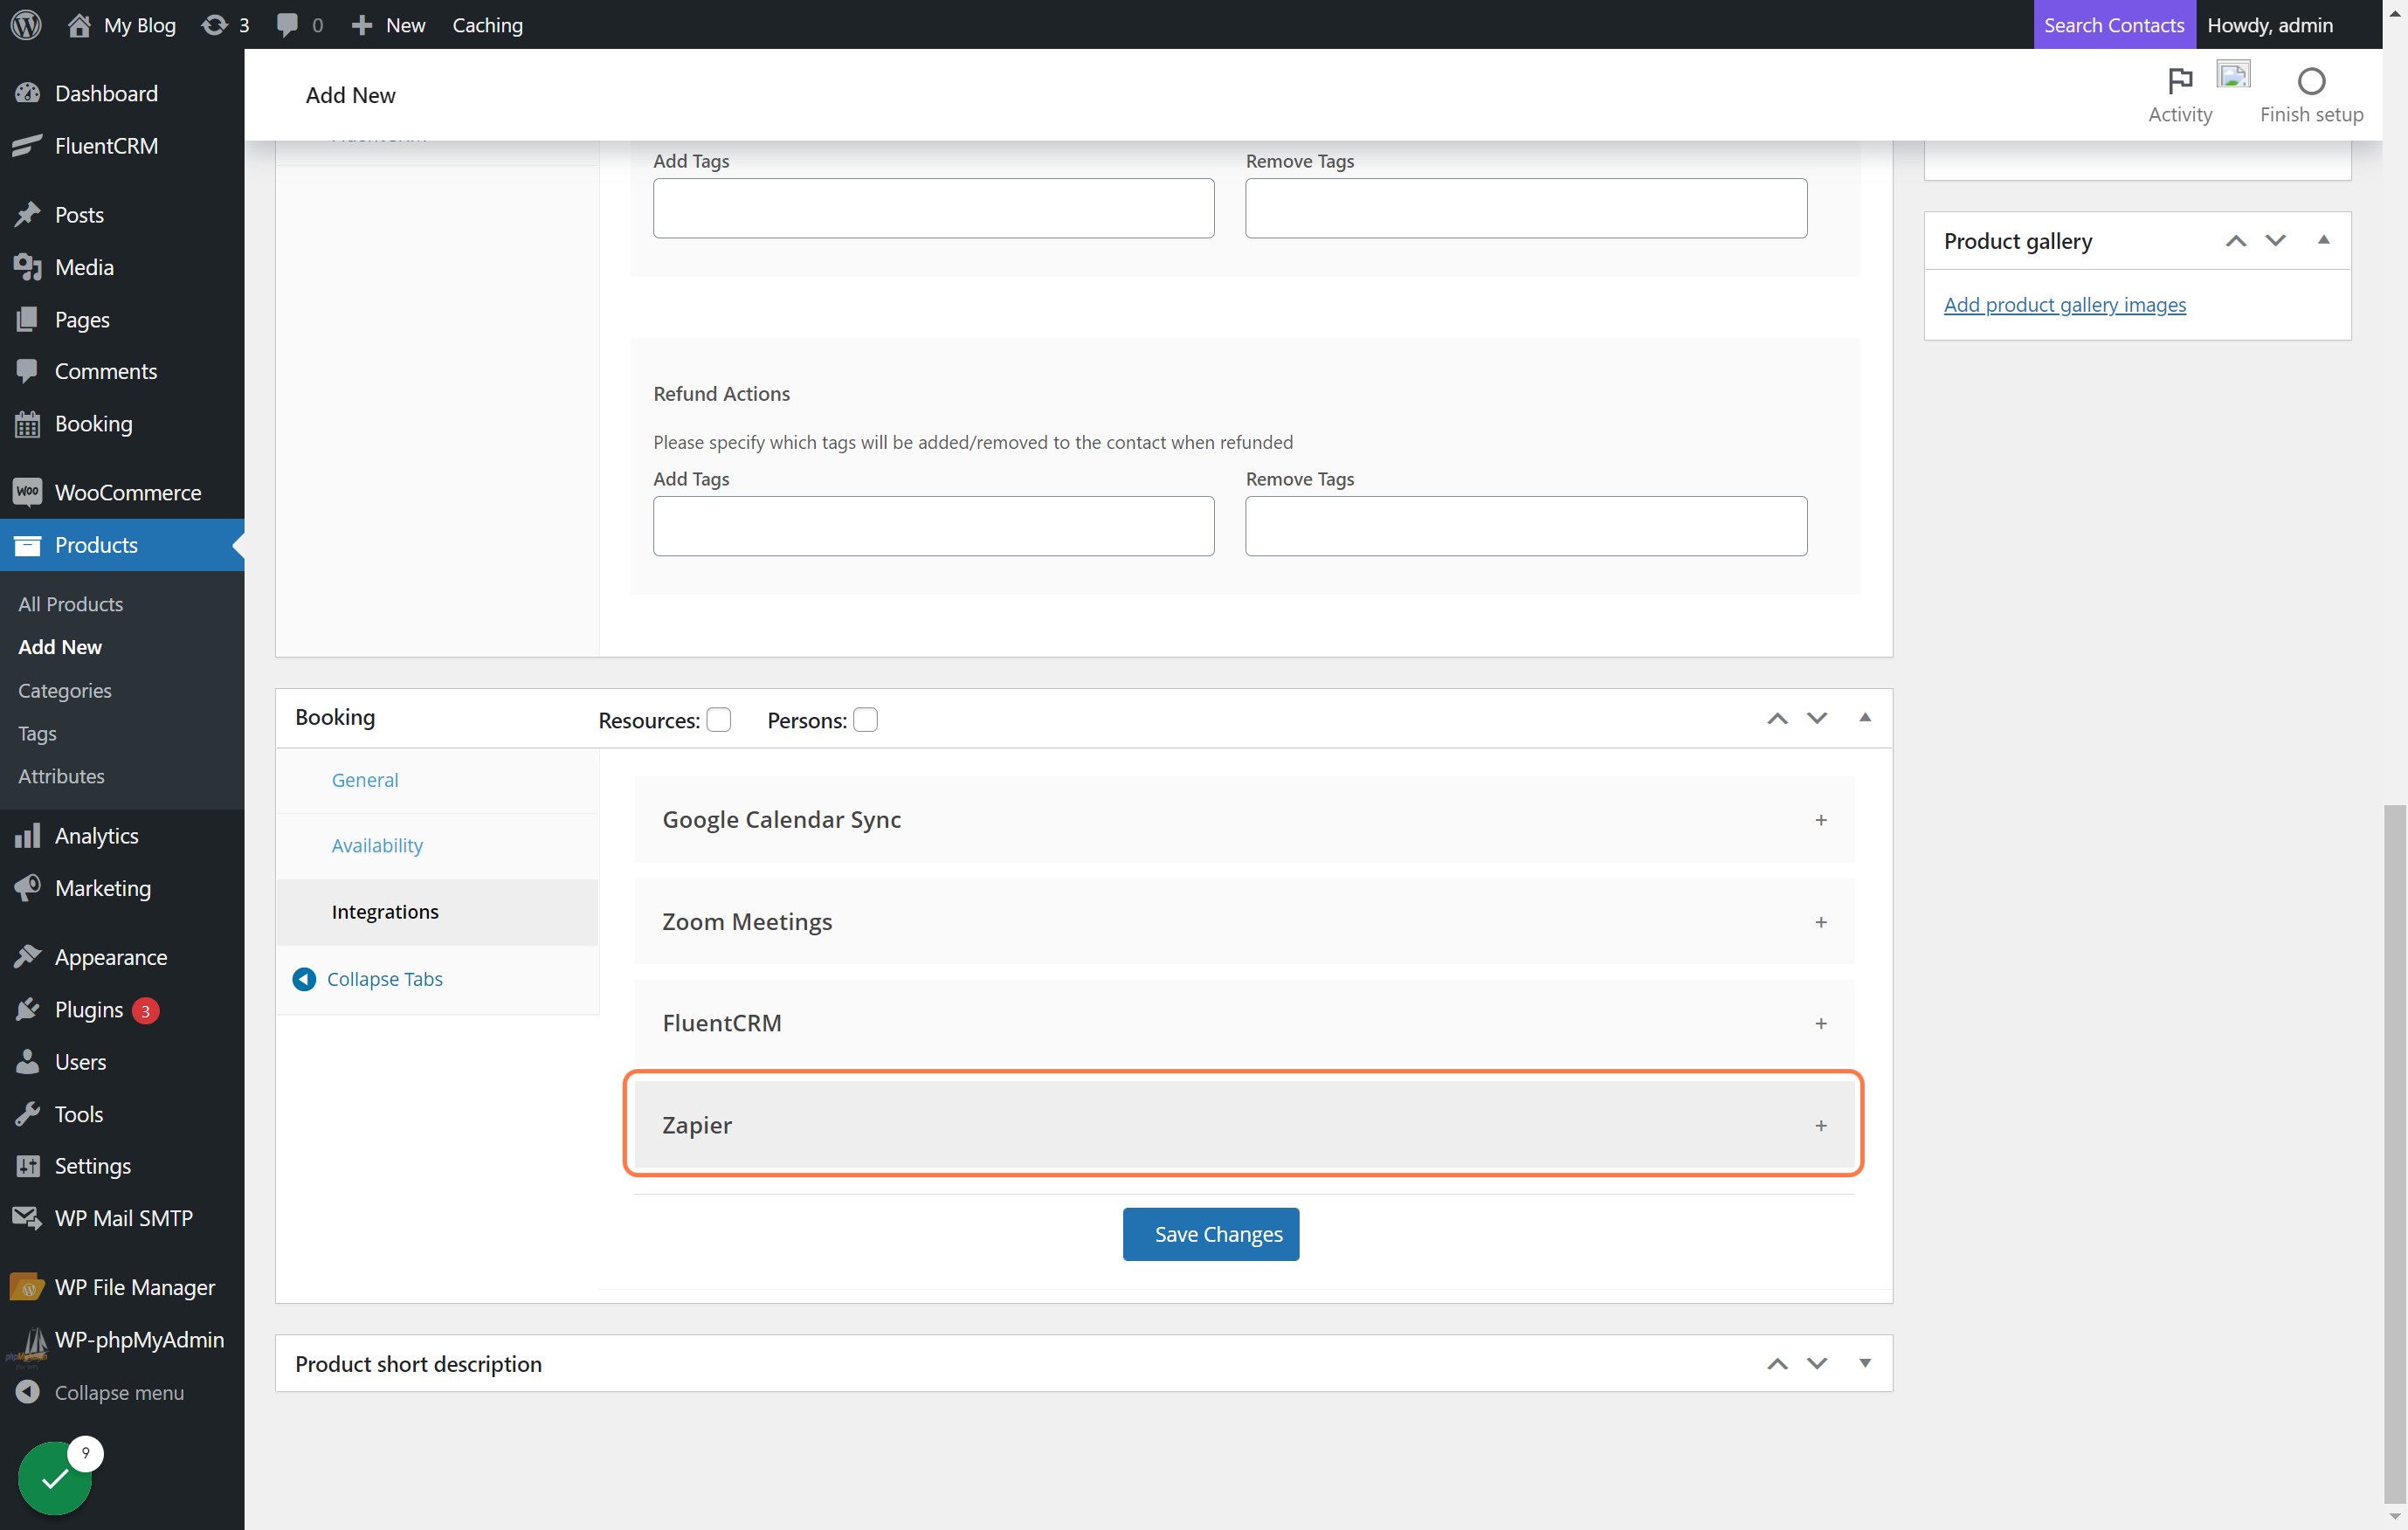Click the Refund Actions Add Tags field
The height and width of the screenshot is (1530, 2408).
point(933,525)
